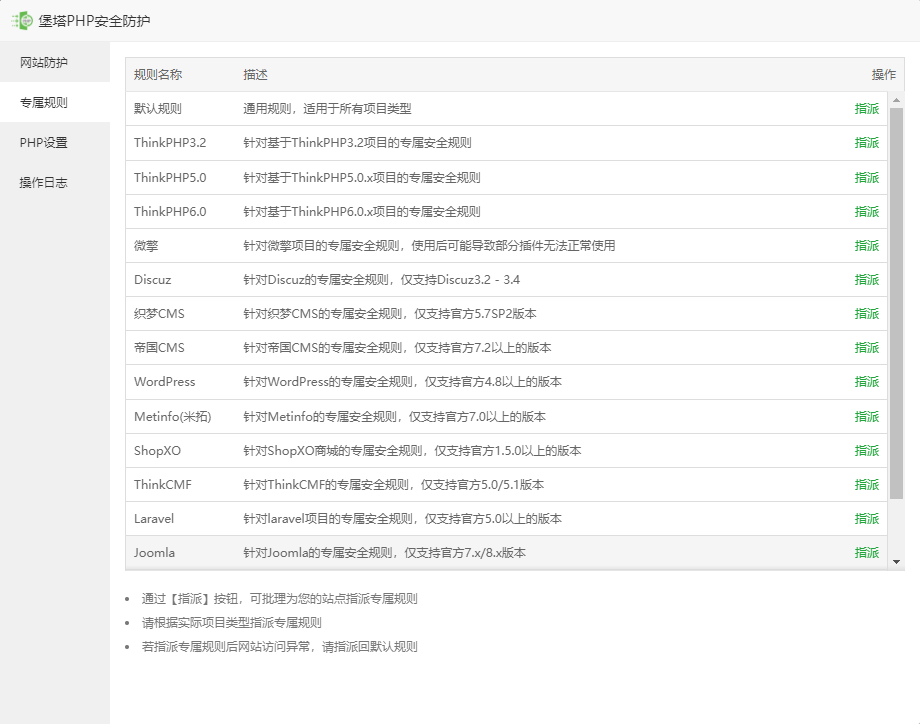The height and width of the screenshot is (724, 920).
Task: Assign the 帝国CMS rule
Action: 867,347
